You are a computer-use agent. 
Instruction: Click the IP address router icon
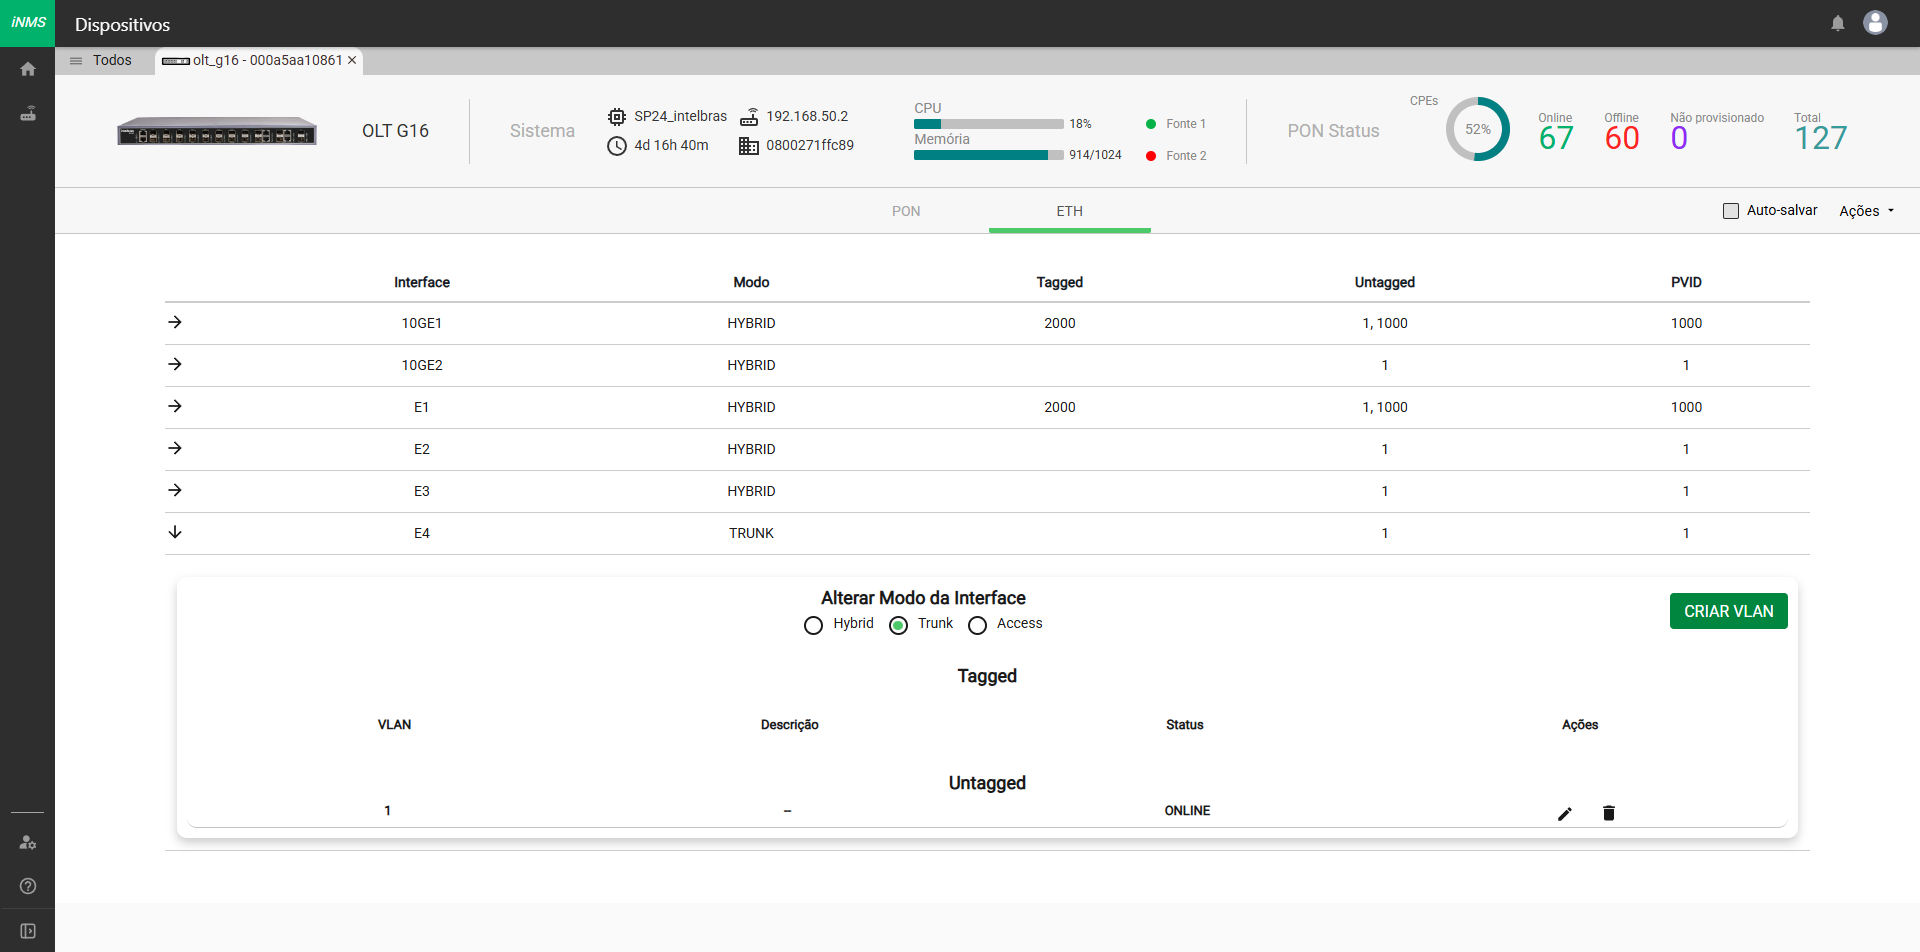point(749,117)
